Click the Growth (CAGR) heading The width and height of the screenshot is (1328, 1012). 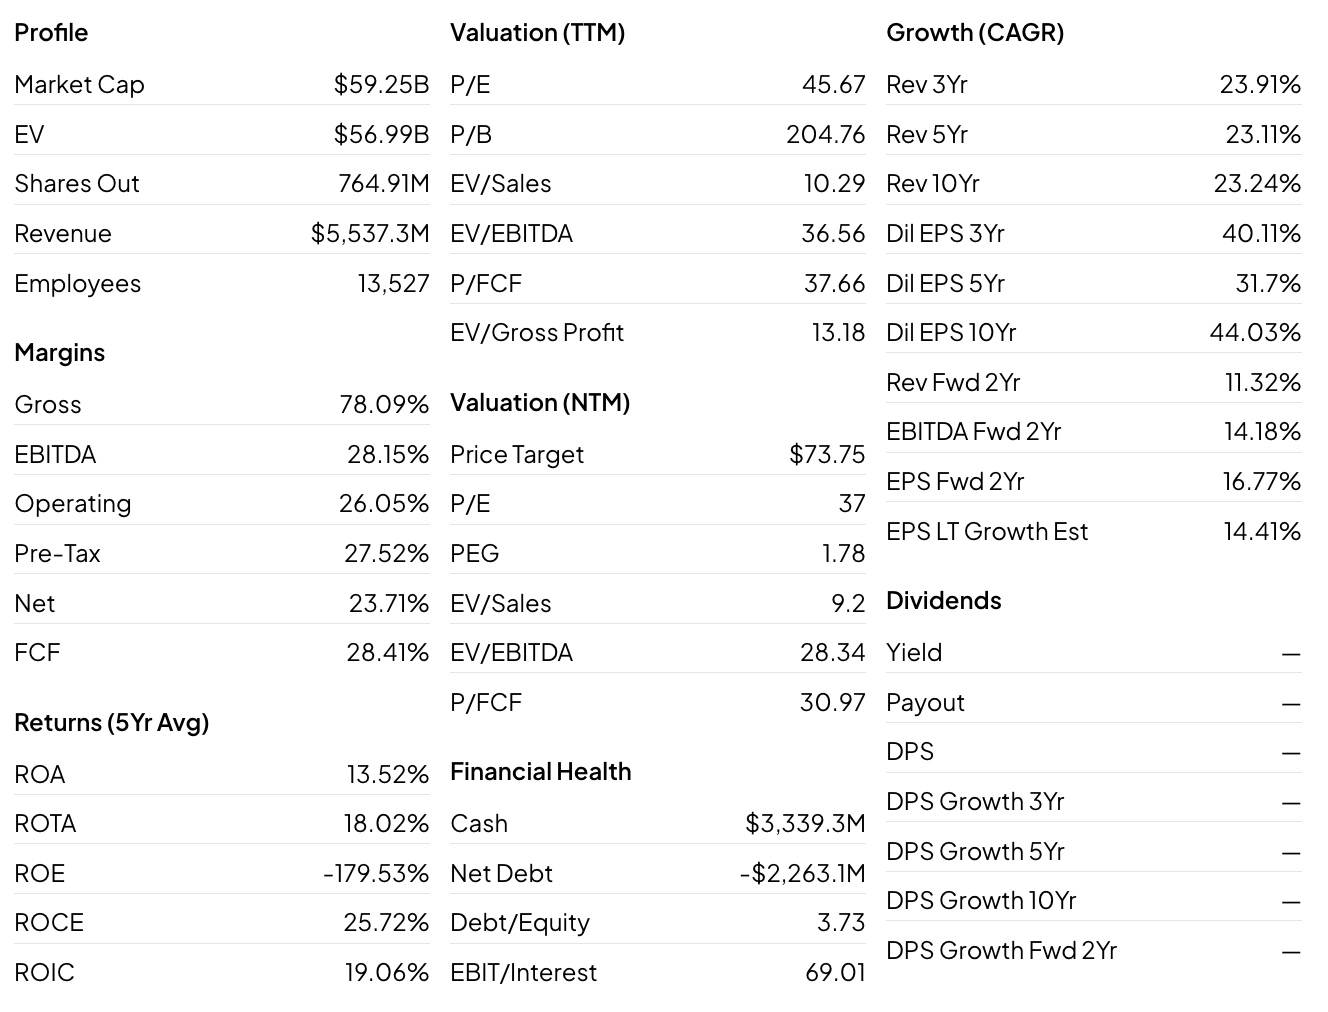975,33
